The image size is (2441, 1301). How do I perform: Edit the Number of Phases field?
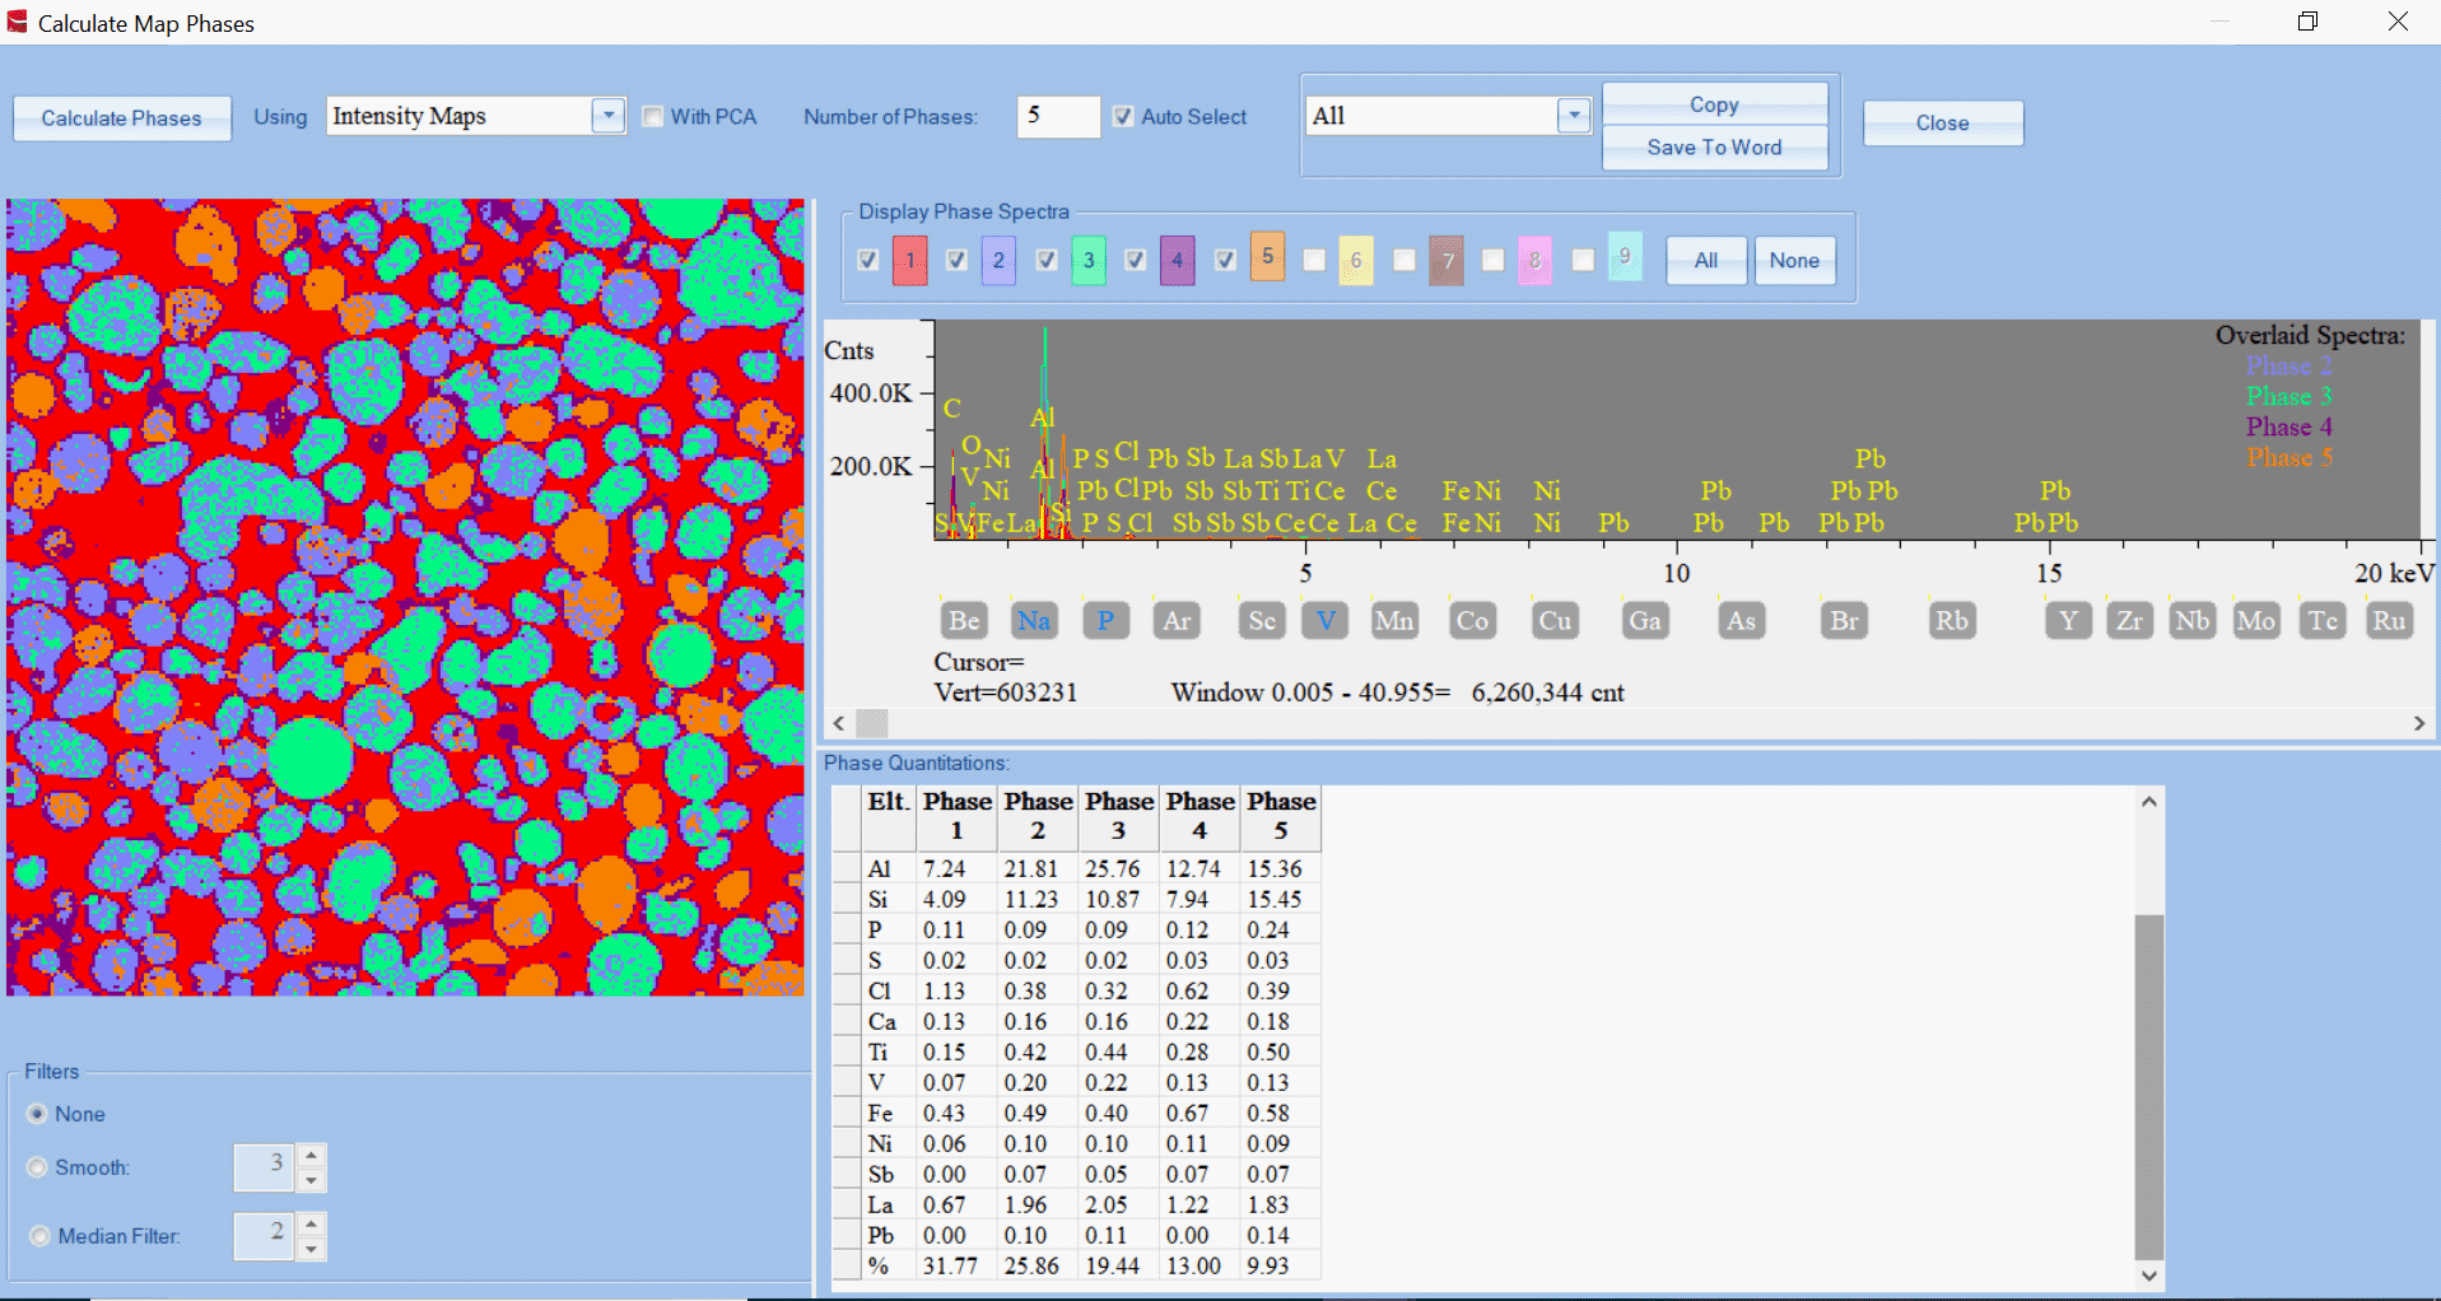pos(1058,116)
